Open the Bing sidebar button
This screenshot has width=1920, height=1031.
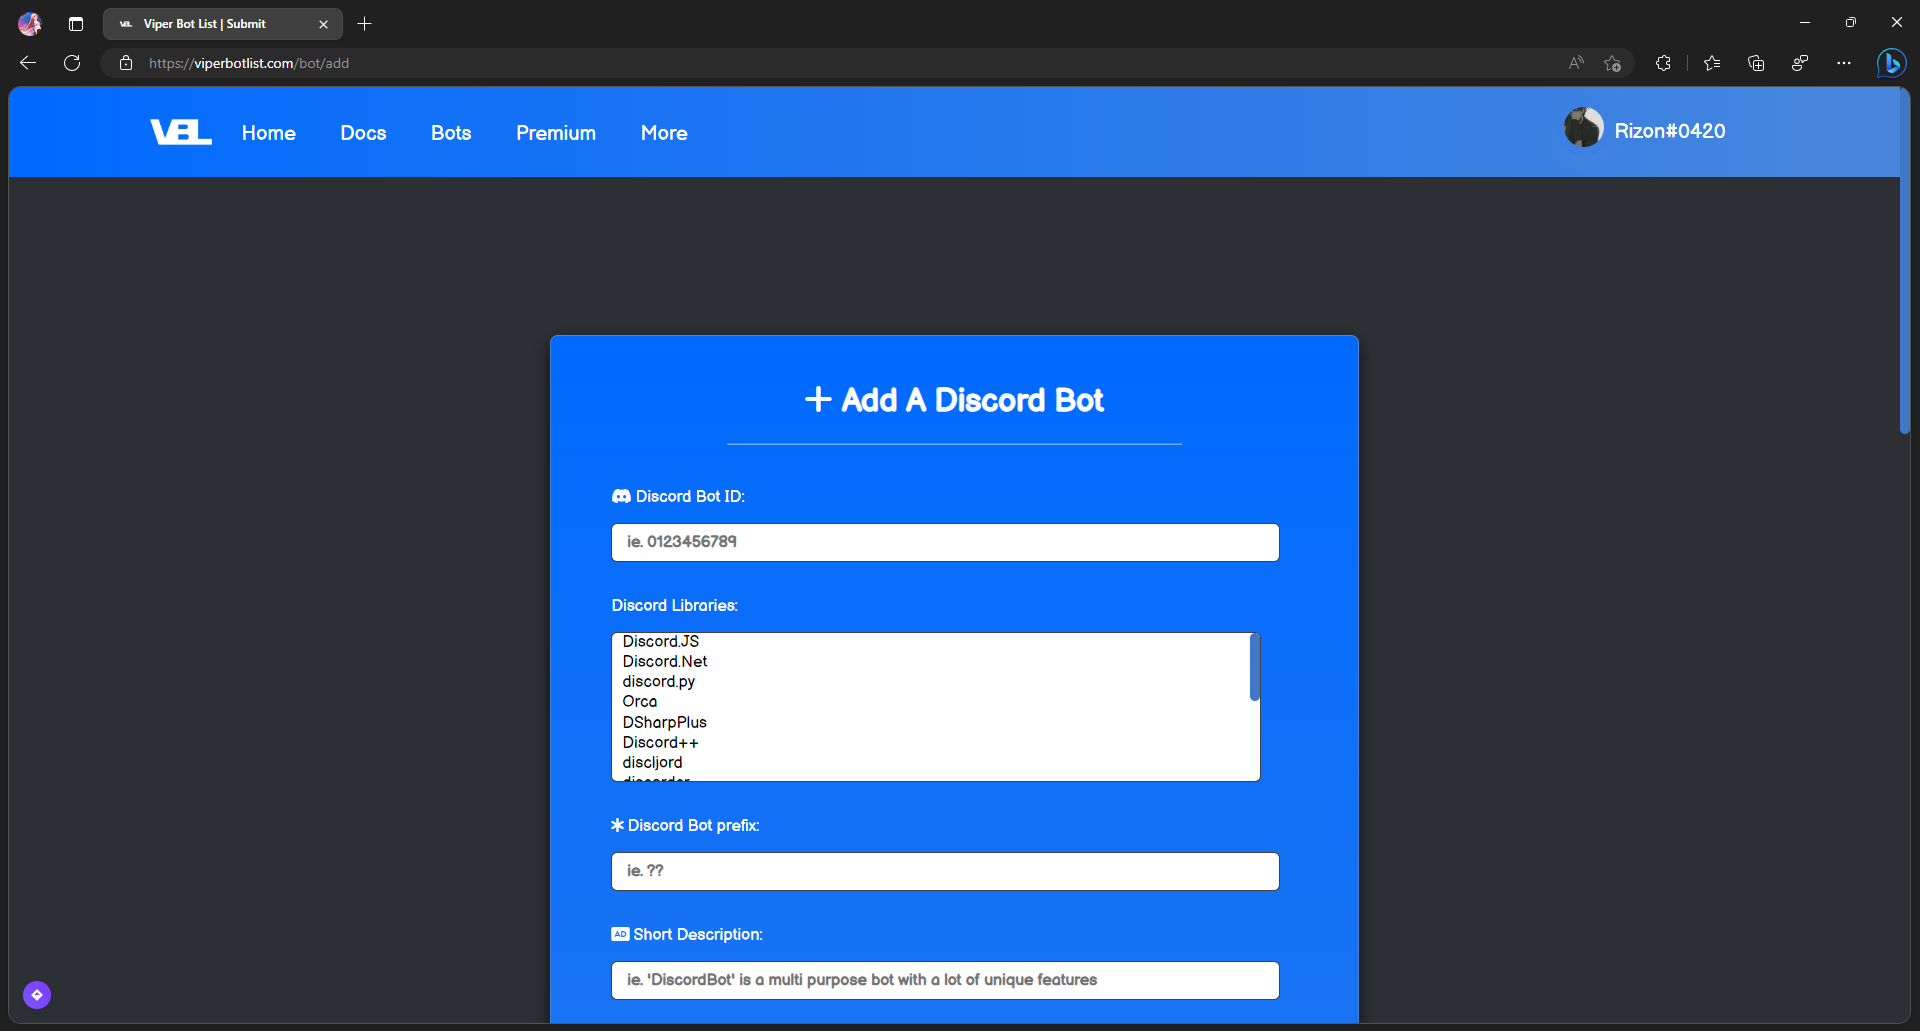(x=1891, y=63)
